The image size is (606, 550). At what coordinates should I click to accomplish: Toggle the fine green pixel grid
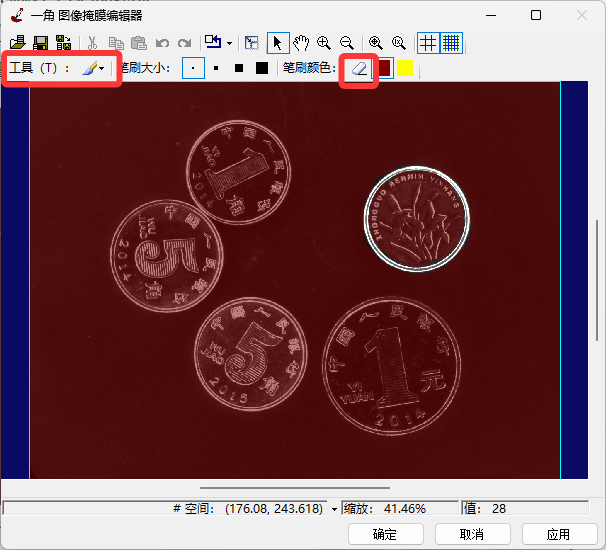pos(451,43)
